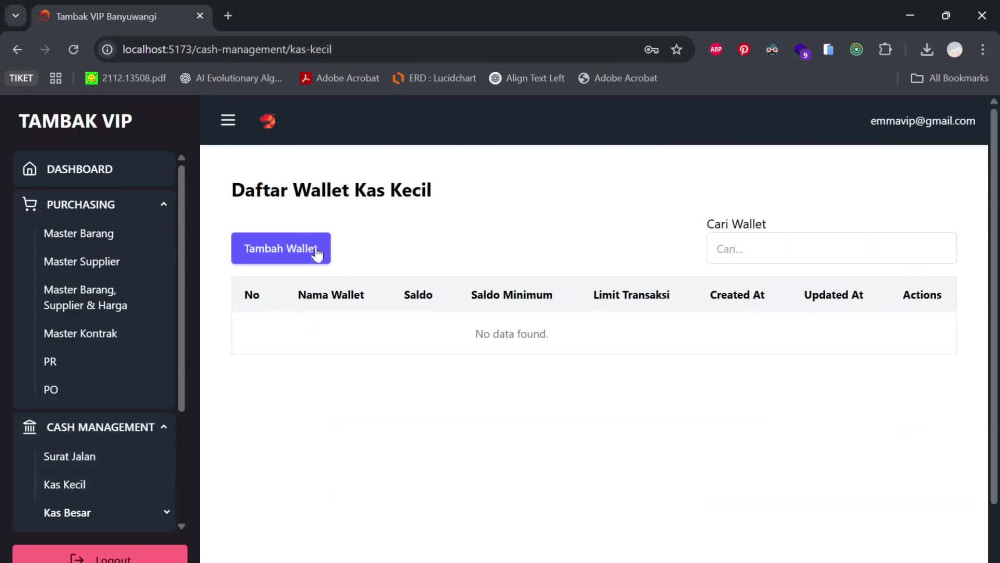Image resolution: width=1000 pixels, height=563 pixels.
Task: Open the PR menu item
Action: [50, 362]
